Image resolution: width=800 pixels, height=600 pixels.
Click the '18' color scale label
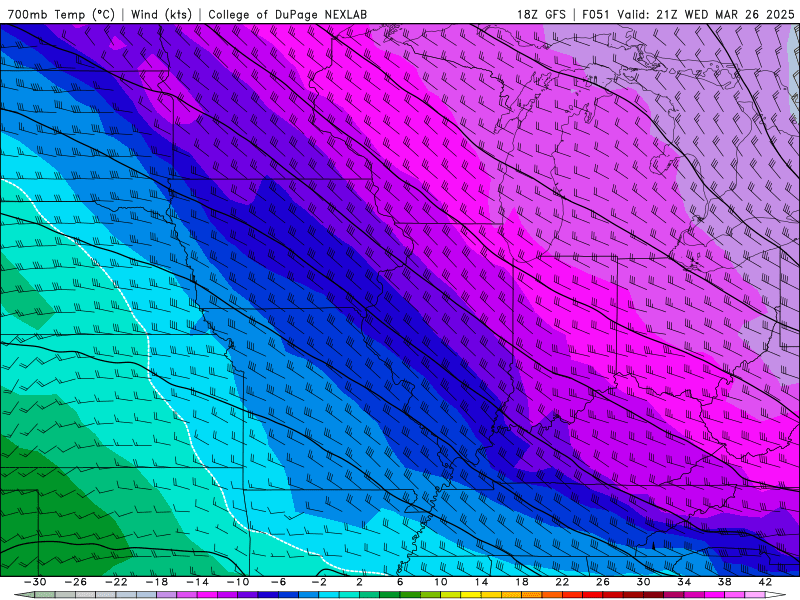point(522,582)
